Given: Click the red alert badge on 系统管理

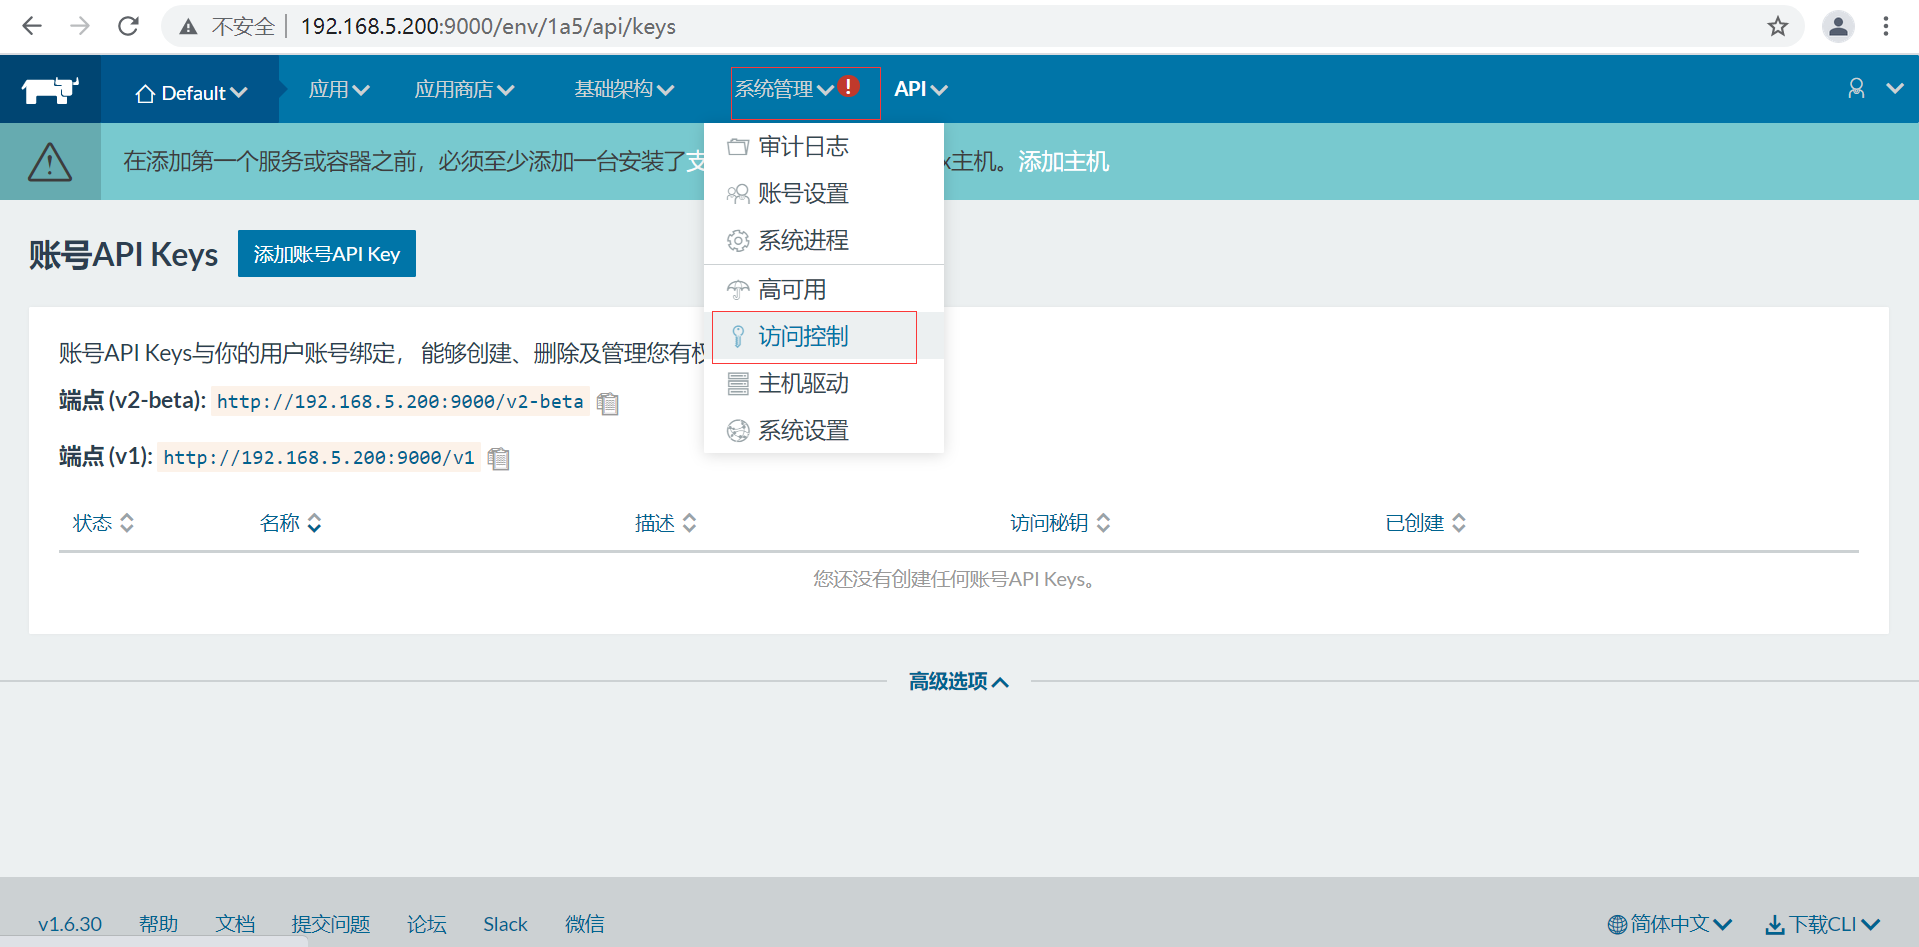Looking at the screenshot, I should [x=848, y=86].
